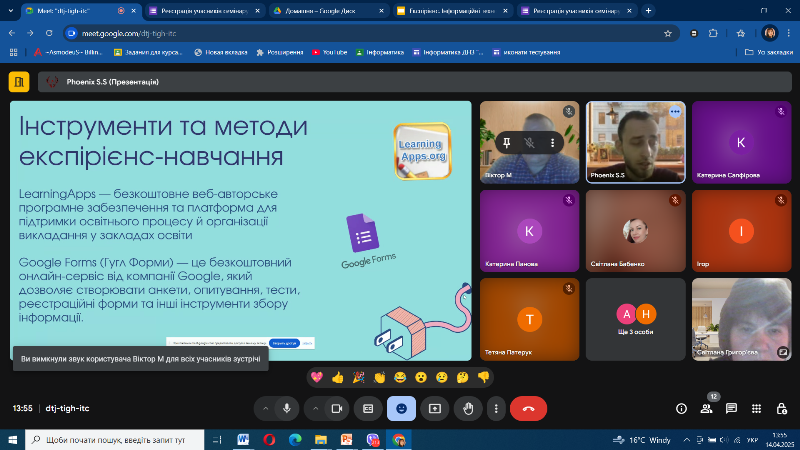800x450 pixels.
Task: Leave the call with red button
Action: point(529,409)
